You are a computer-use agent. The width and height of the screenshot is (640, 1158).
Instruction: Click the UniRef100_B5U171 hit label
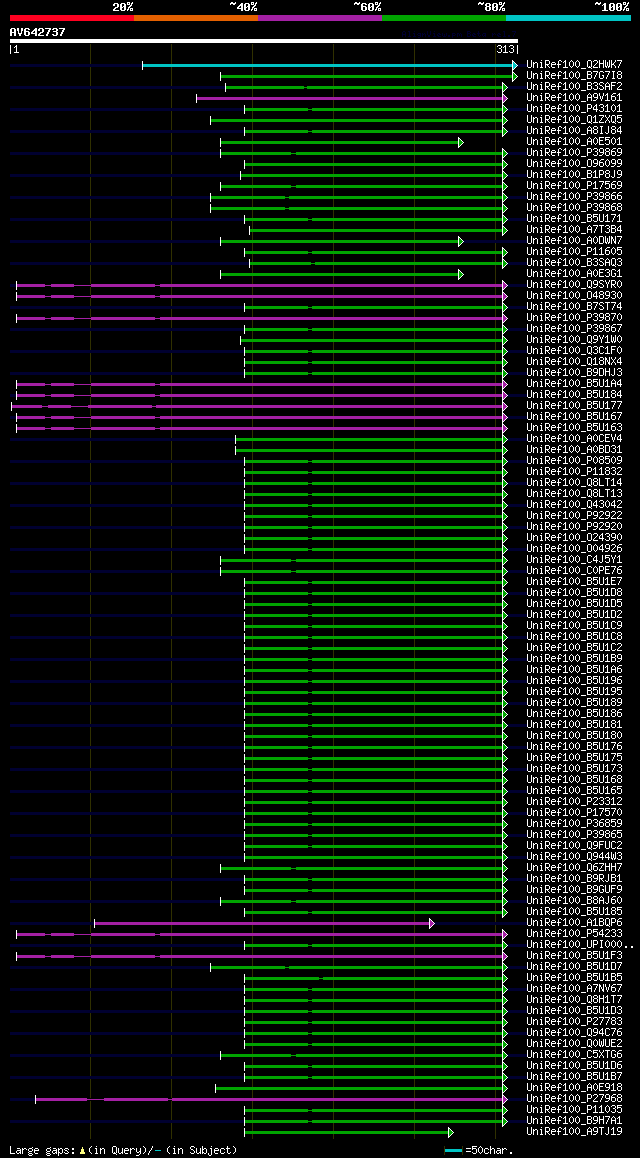[574, 219]
